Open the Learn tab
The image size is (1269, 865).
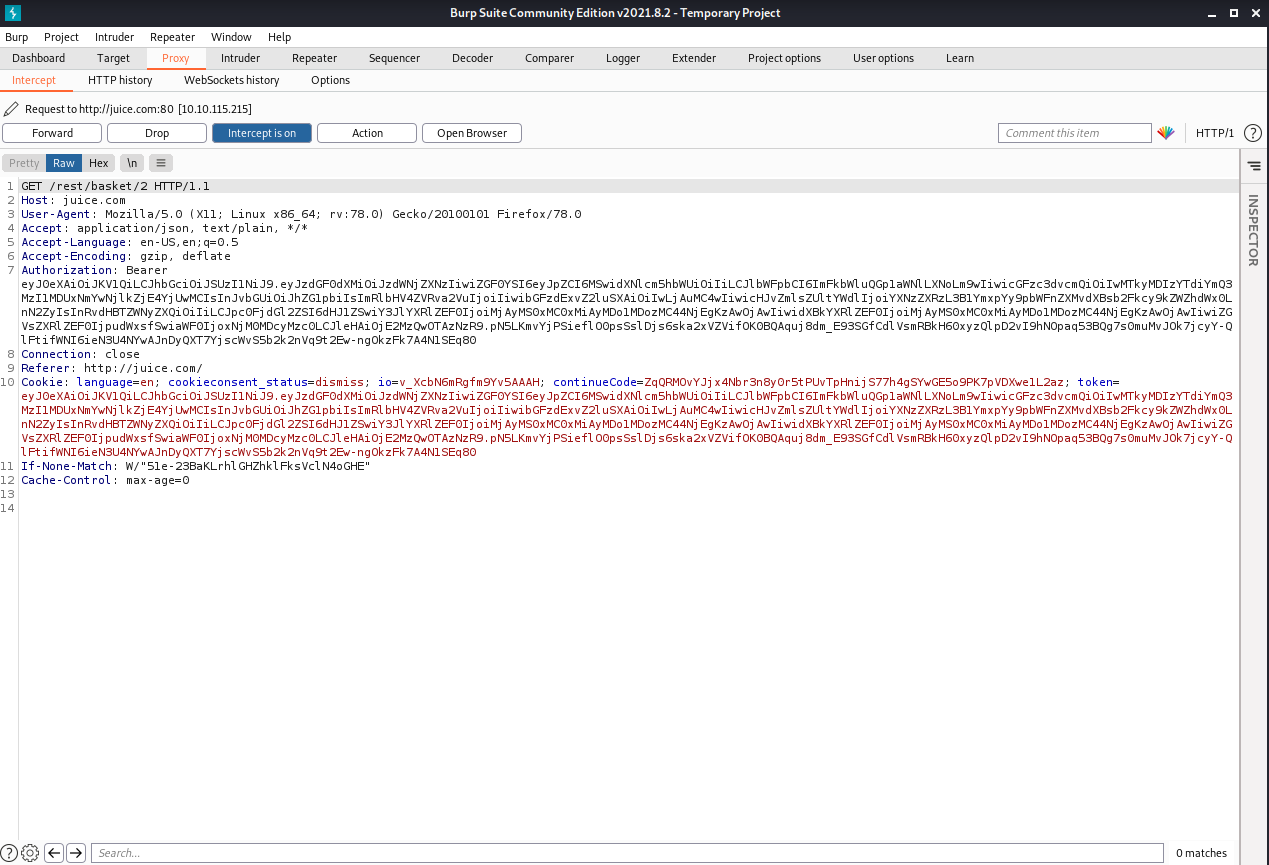click(x=960, y=58)
